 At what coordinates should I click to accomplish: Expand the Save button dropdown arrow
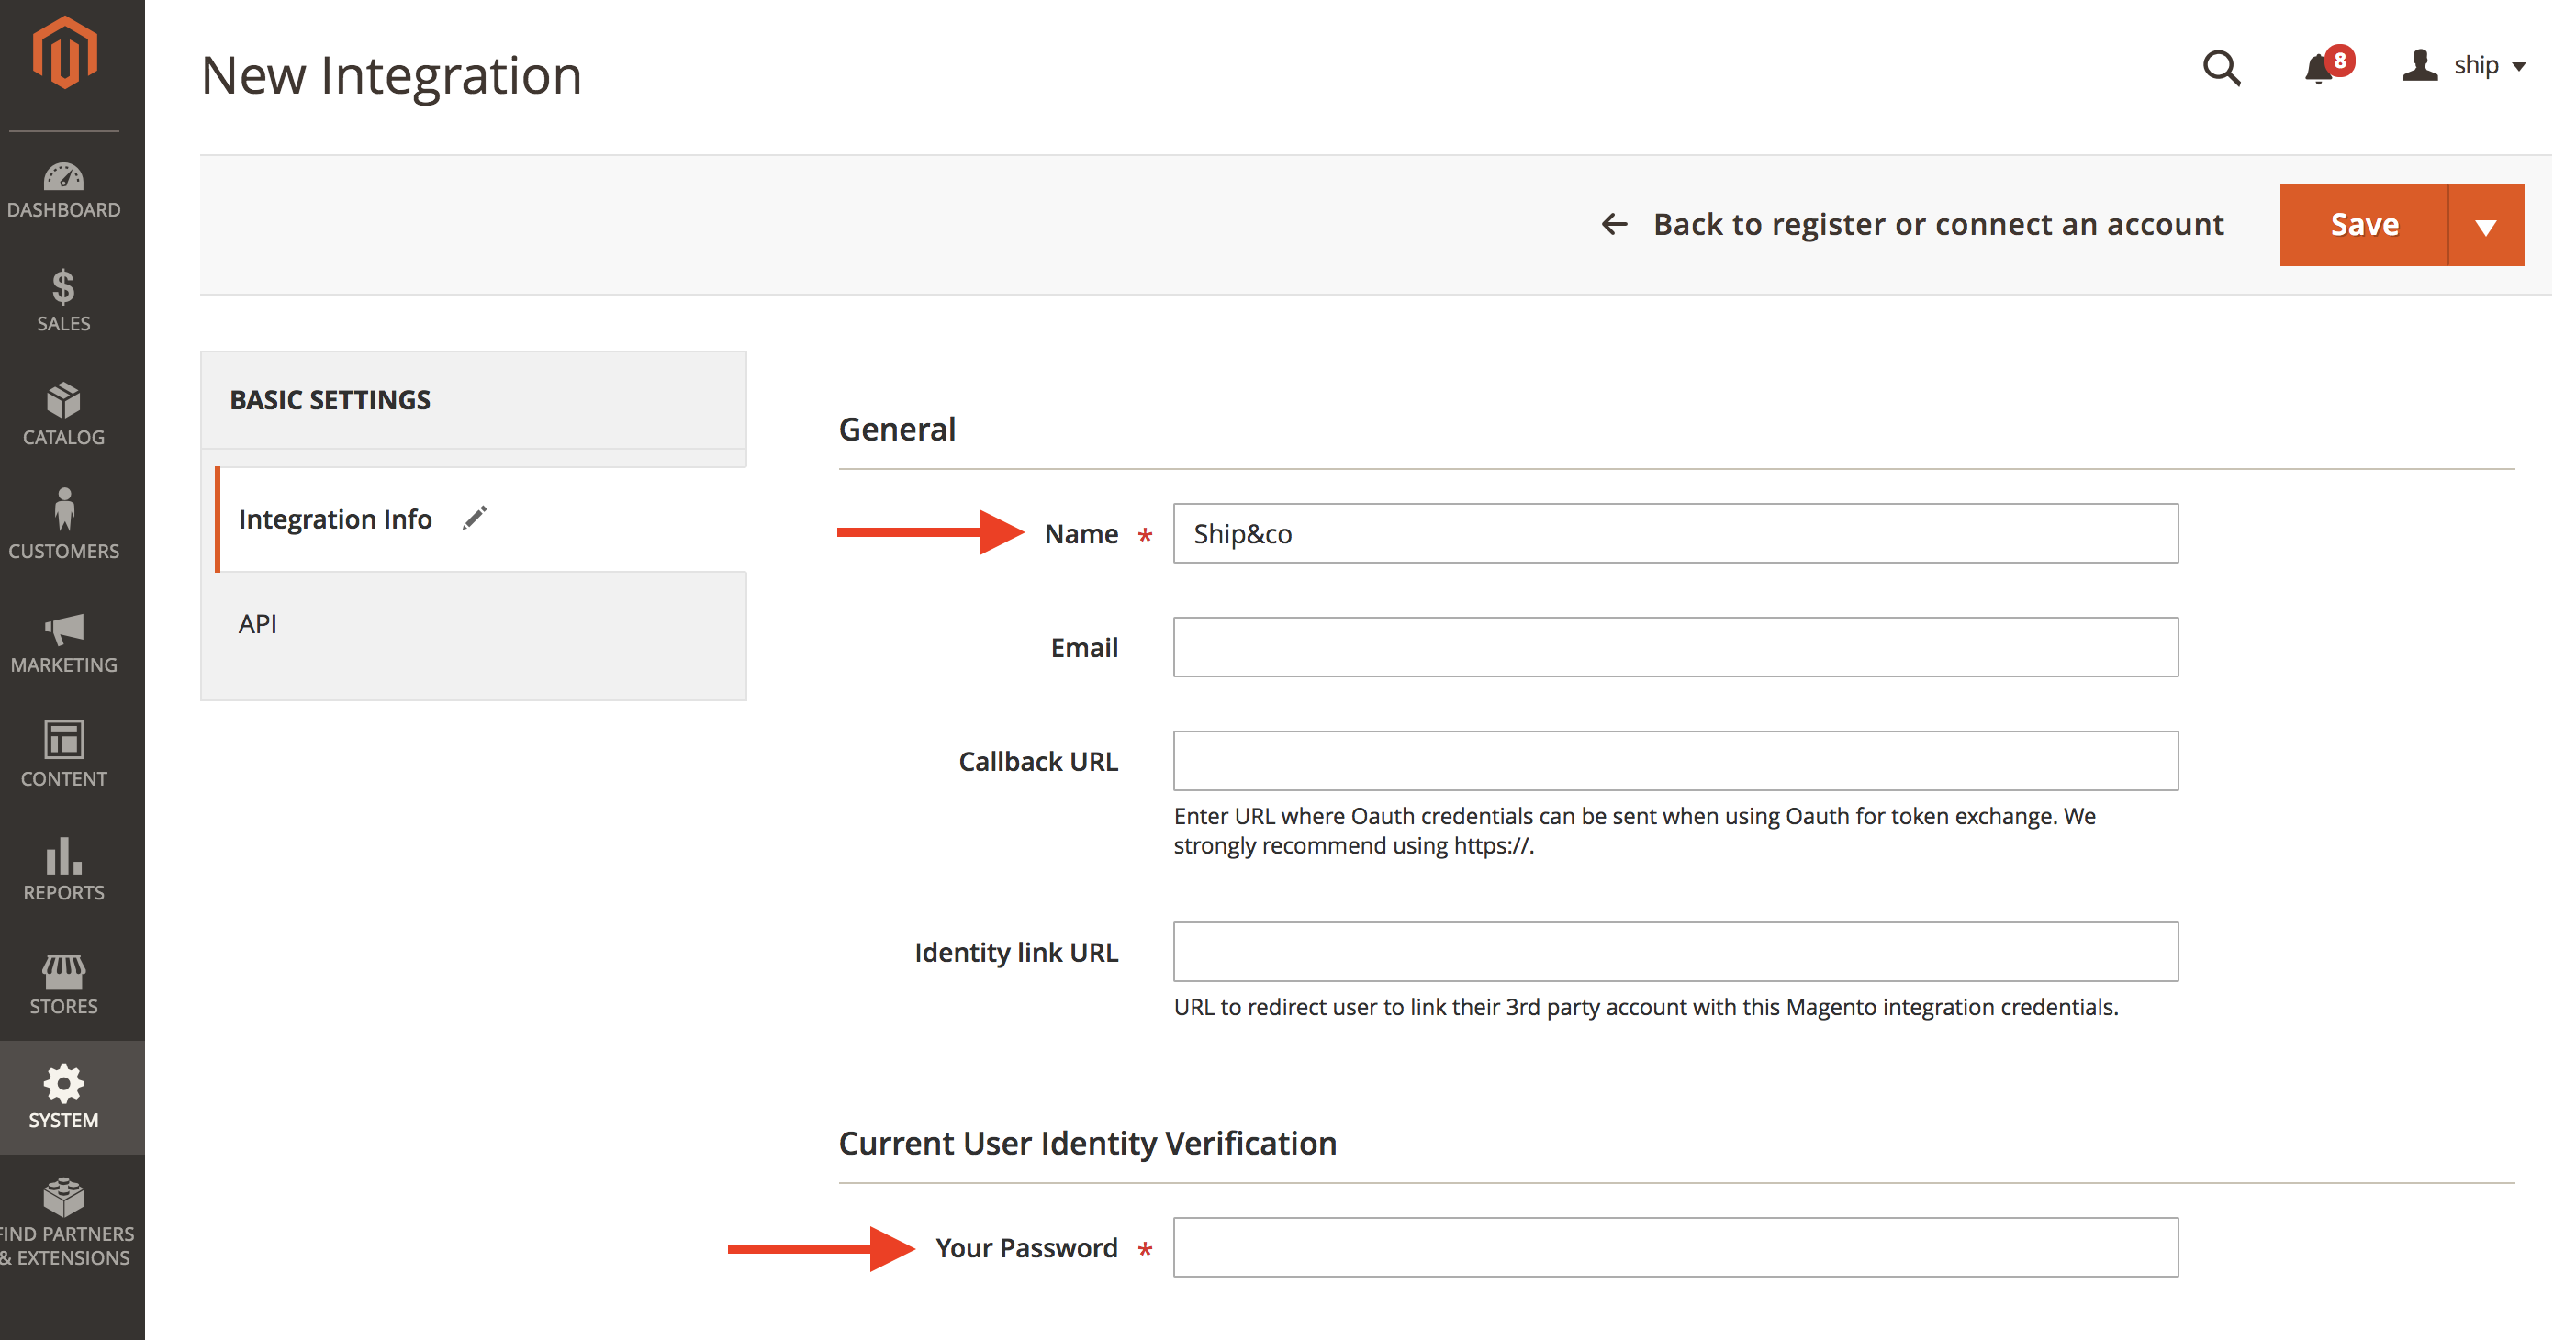pos(2486,225)
